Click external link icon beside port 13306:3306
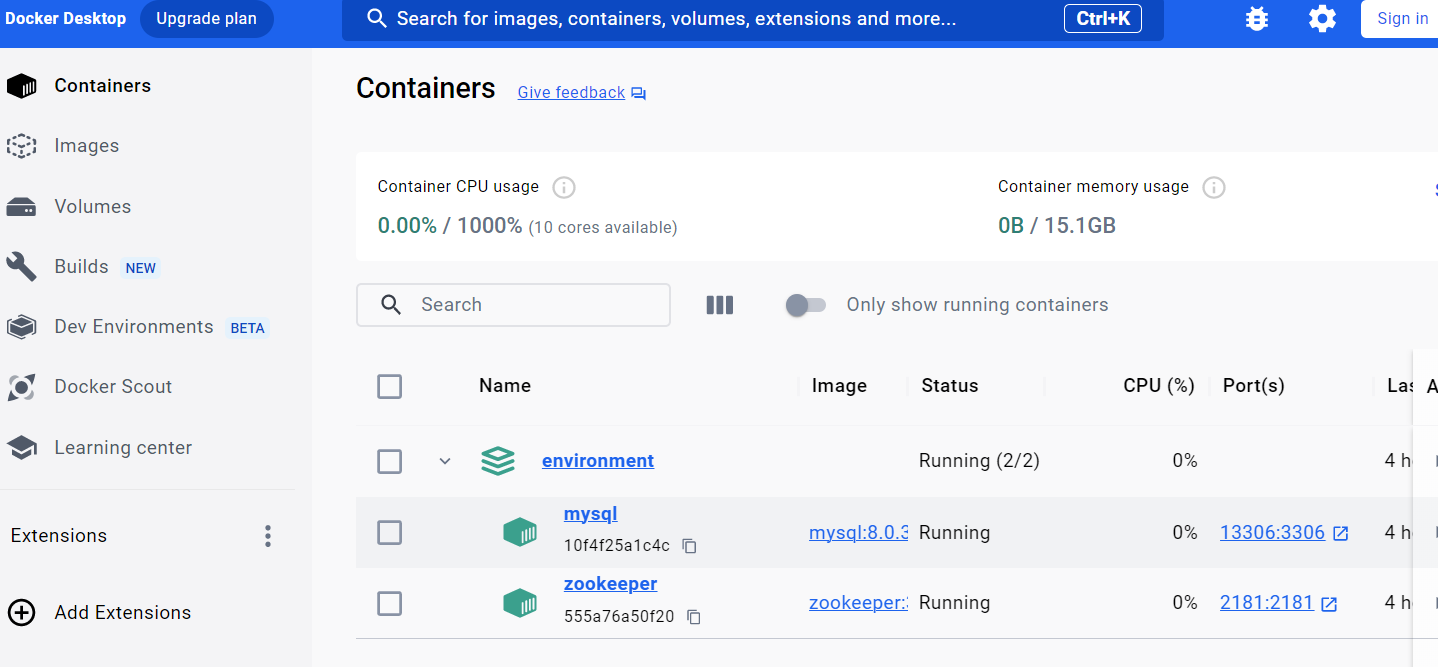 tap(1341, 534)
